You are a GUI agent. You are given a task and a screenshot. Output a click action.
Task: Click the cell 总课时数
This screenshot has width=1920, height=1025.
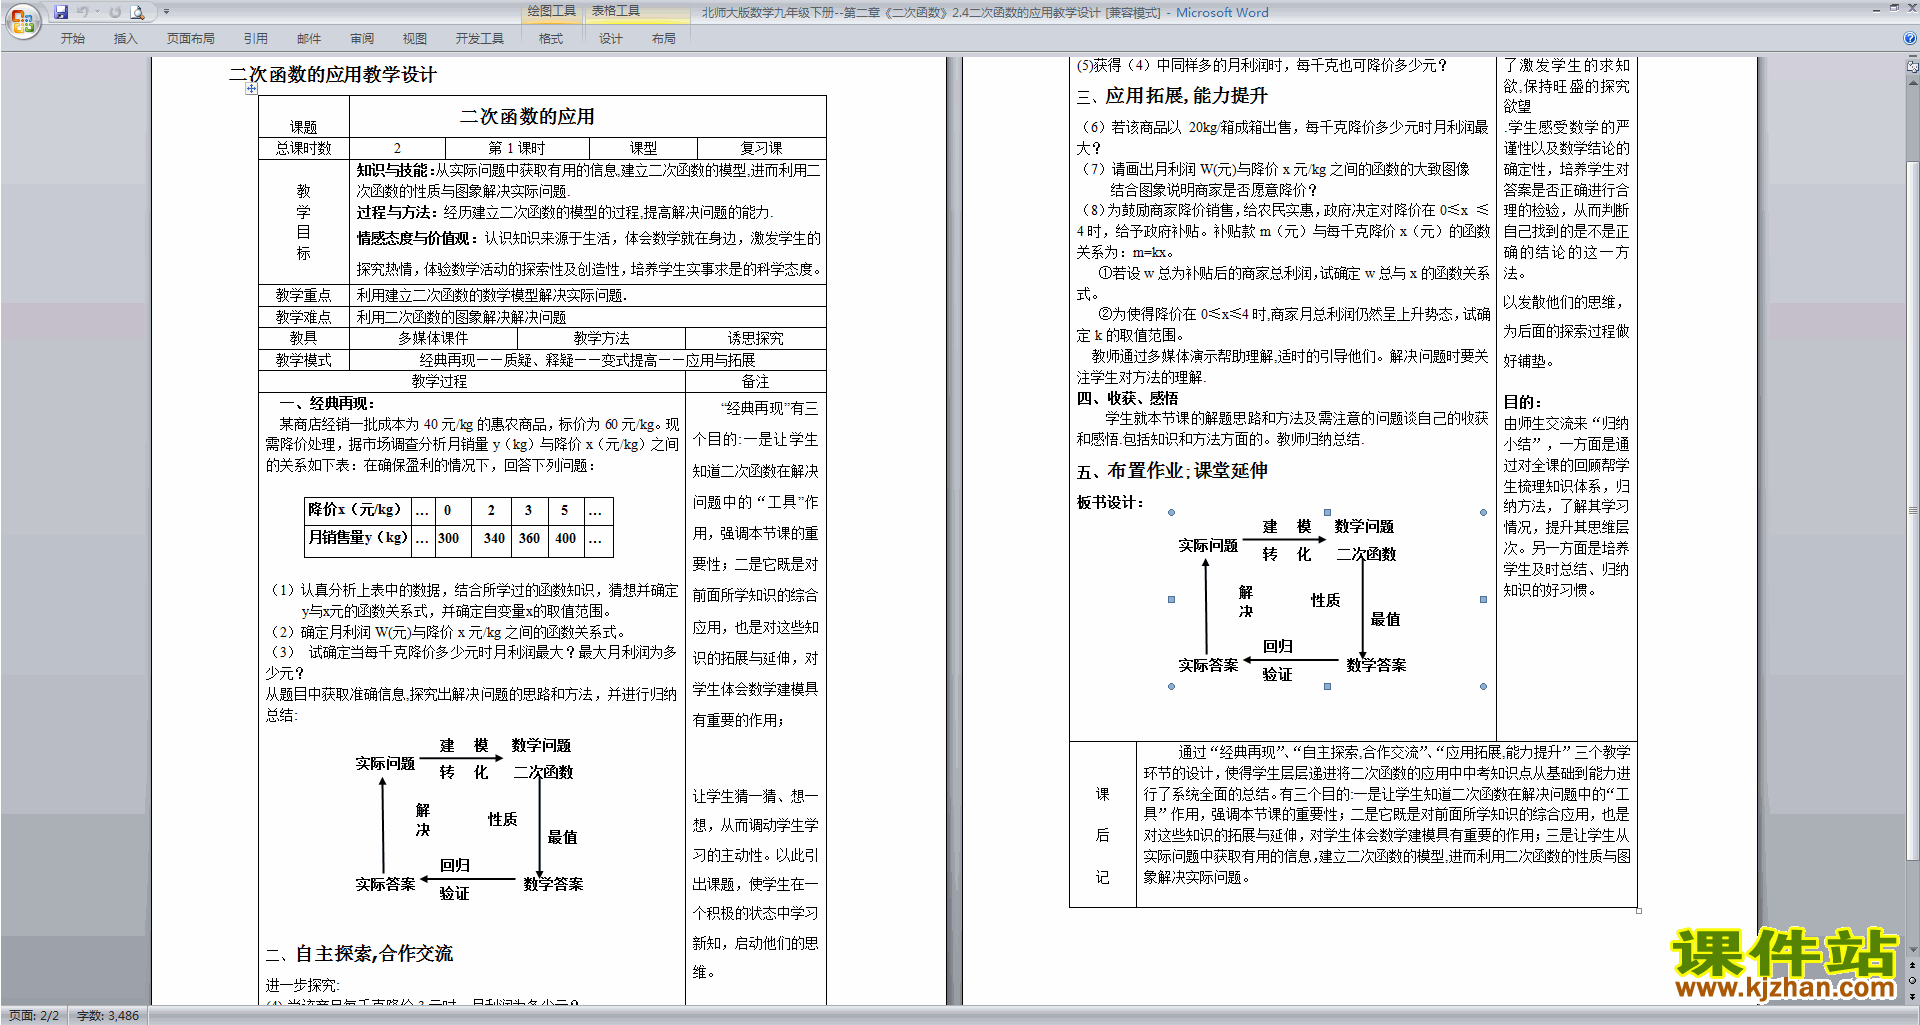[303, 148]
